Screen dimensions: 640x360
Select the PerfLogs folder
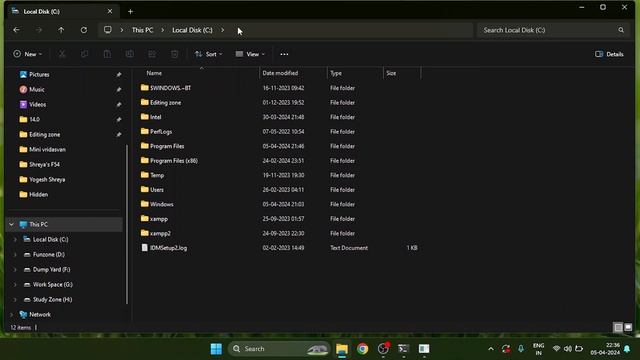click(161, 131)
